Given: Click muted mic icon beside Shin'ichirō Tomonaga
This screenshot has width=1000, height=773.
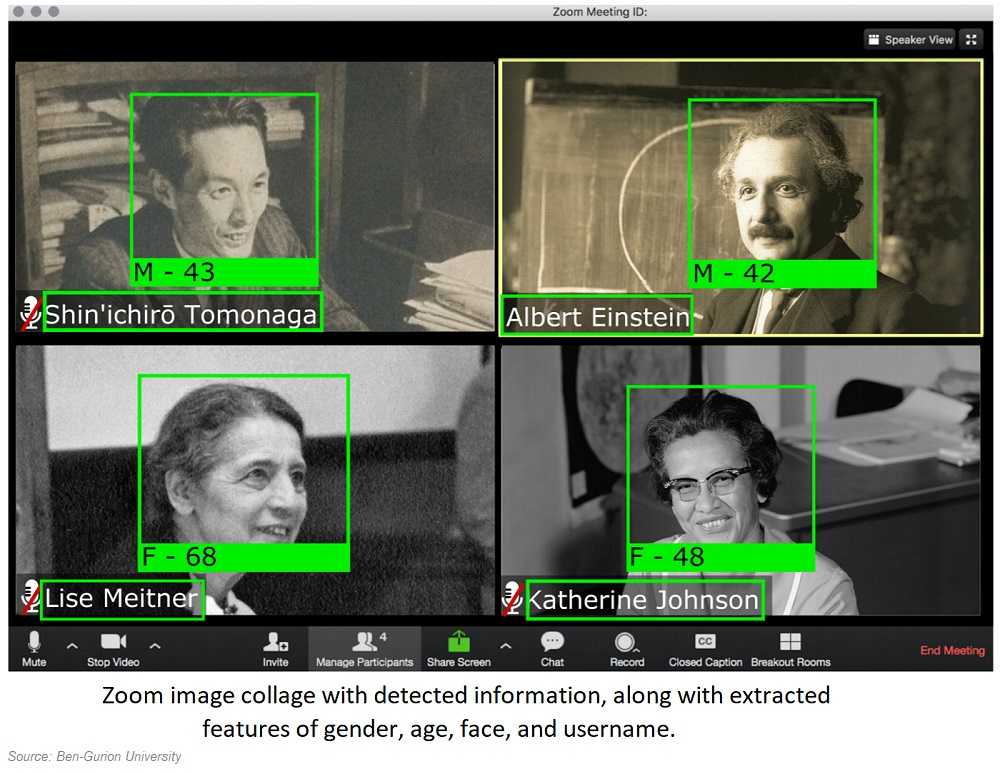Looking at the screenshot, I should (30, 313).
